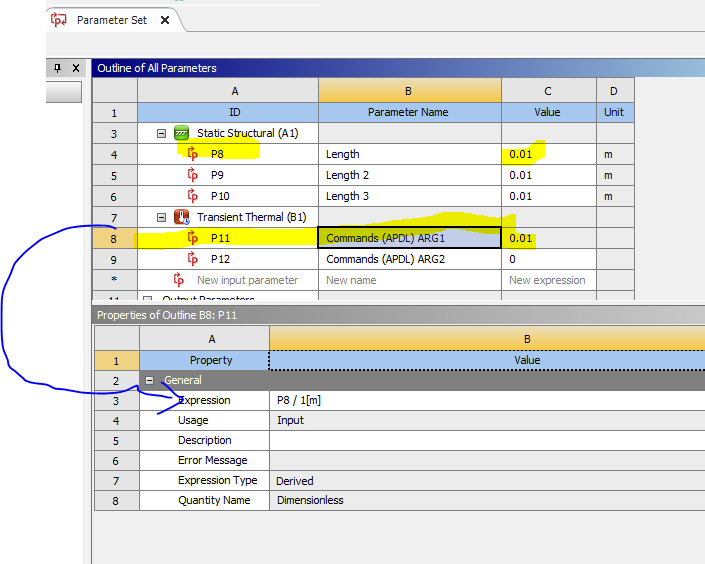Image resolution: width=705 pixels, height=564 pixels.
Task: Click the value 0.01 for Length
Action: coord(549,154)
